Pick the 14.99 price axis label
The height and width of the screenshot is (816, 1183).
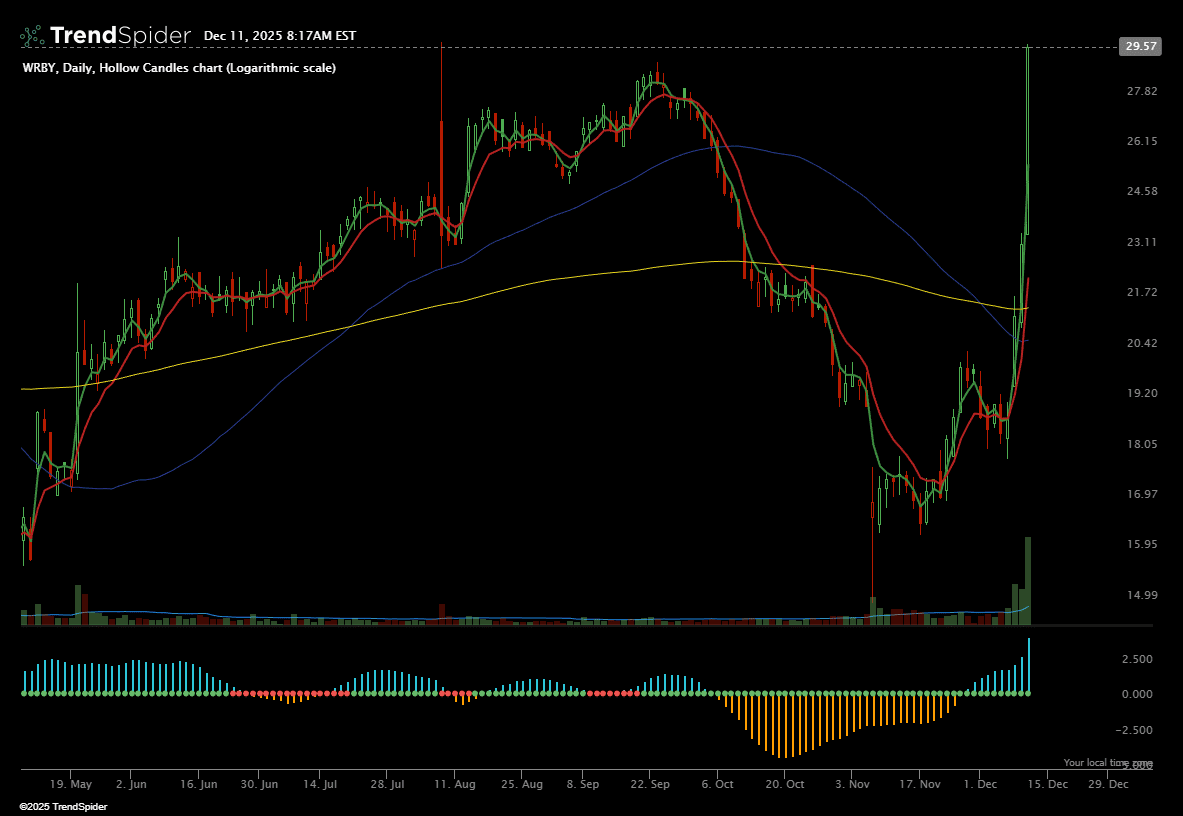pyautogui.click(x=1141, y=595)
